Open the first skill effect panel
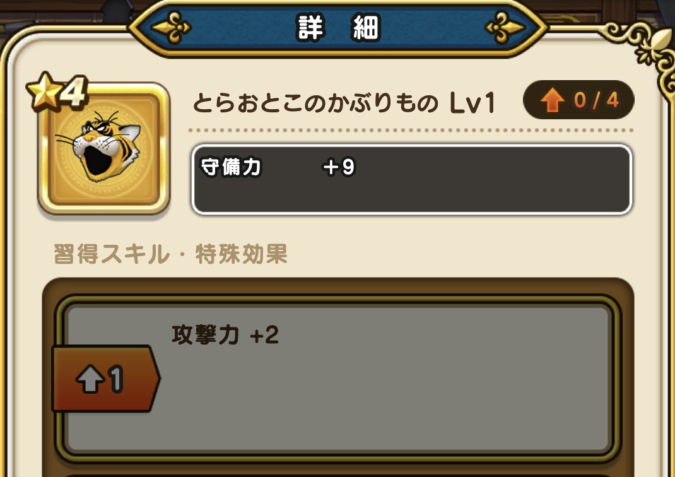 [x=338, y=379]
